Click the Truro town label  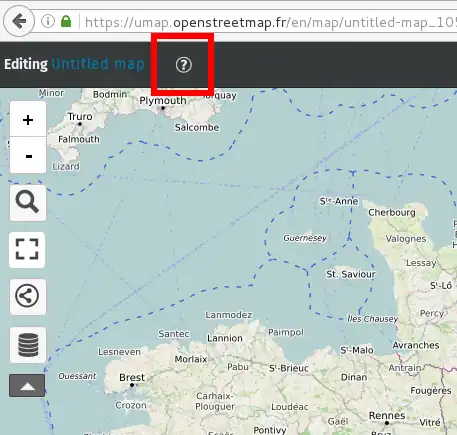tap(80, 117)
